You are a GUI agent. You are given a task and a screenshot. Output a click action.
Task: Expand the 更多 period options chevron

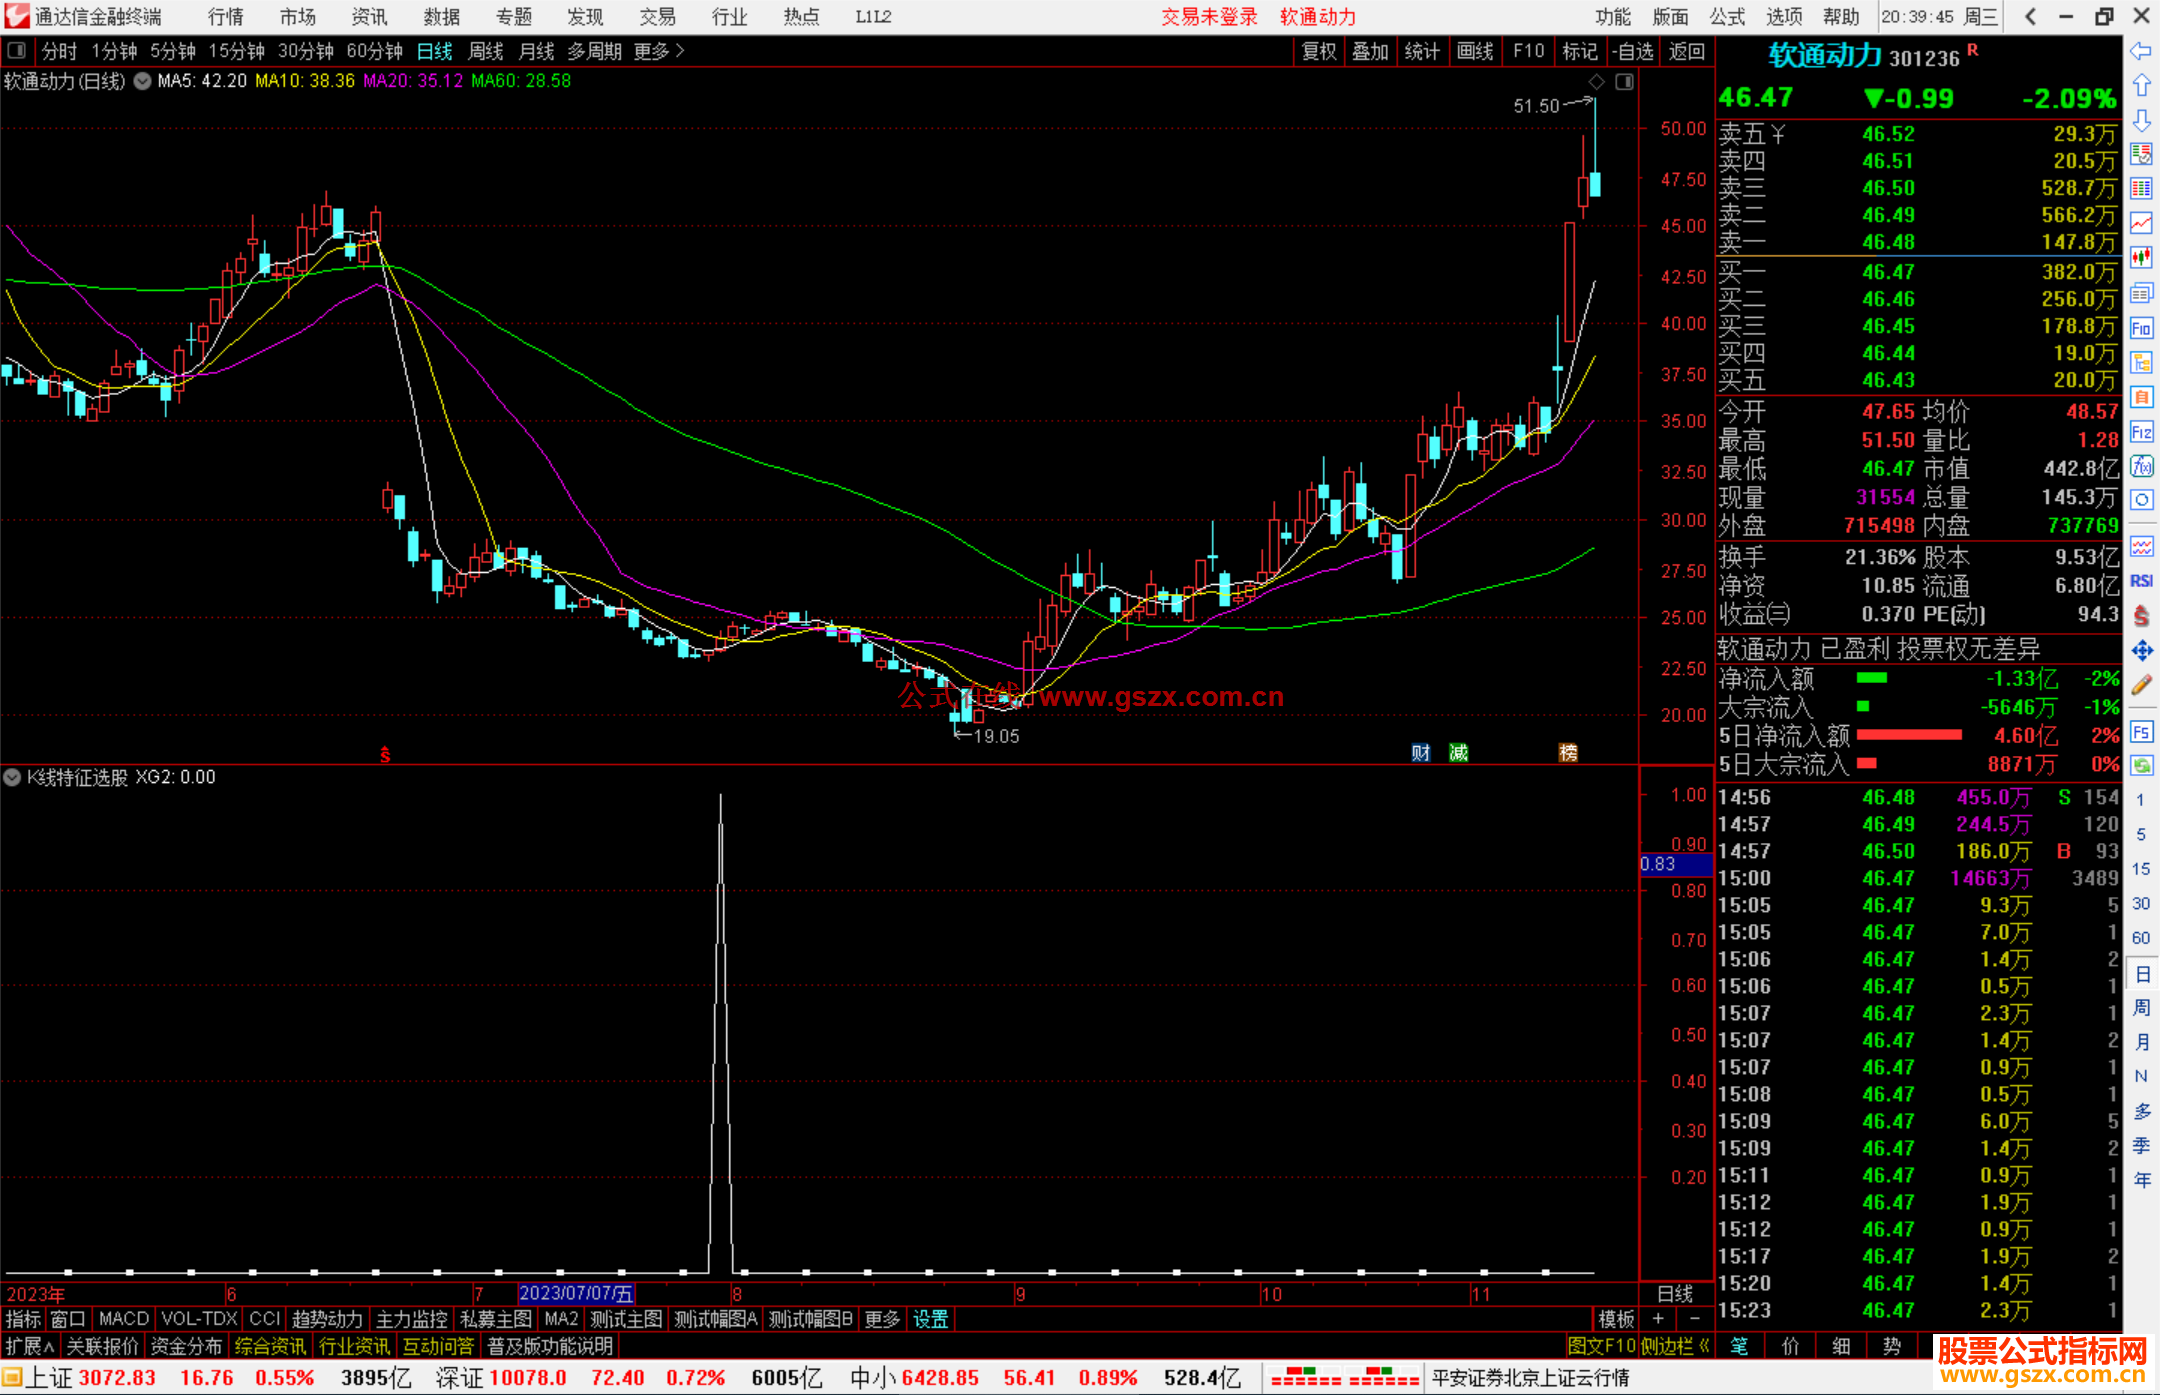coord(680,51)
